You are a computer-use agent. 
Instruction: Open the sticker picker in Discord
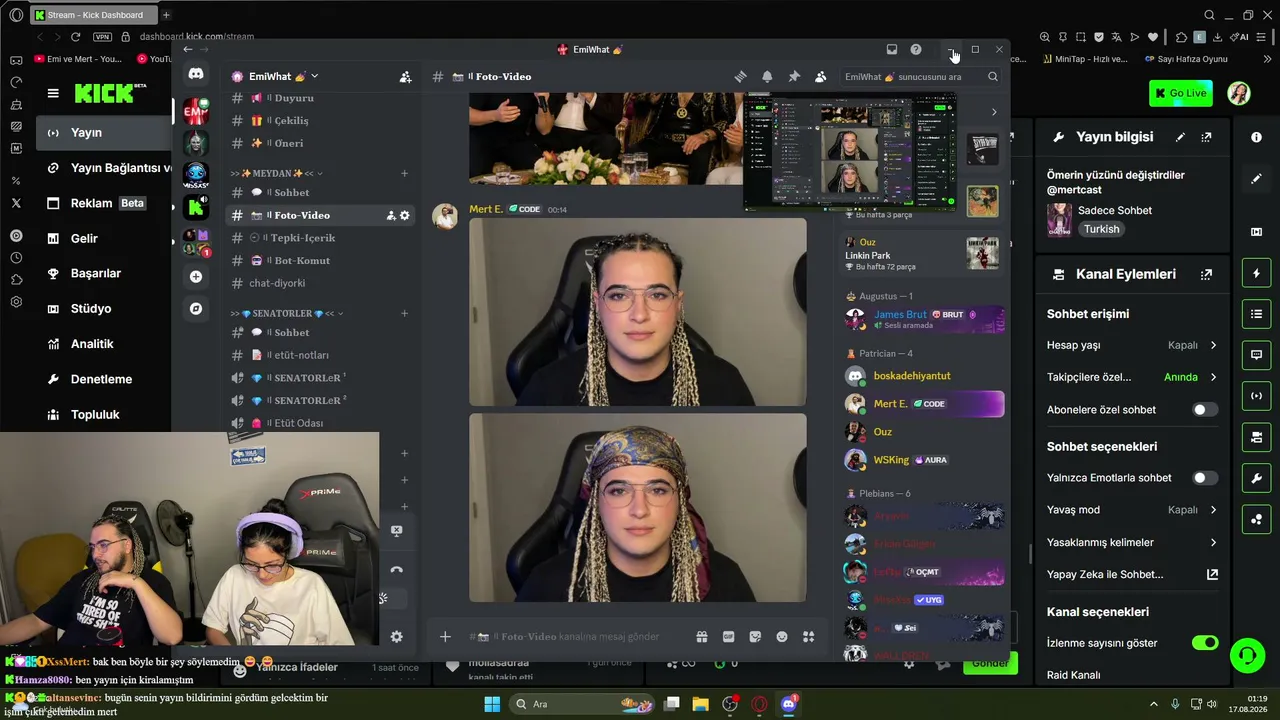755,637
